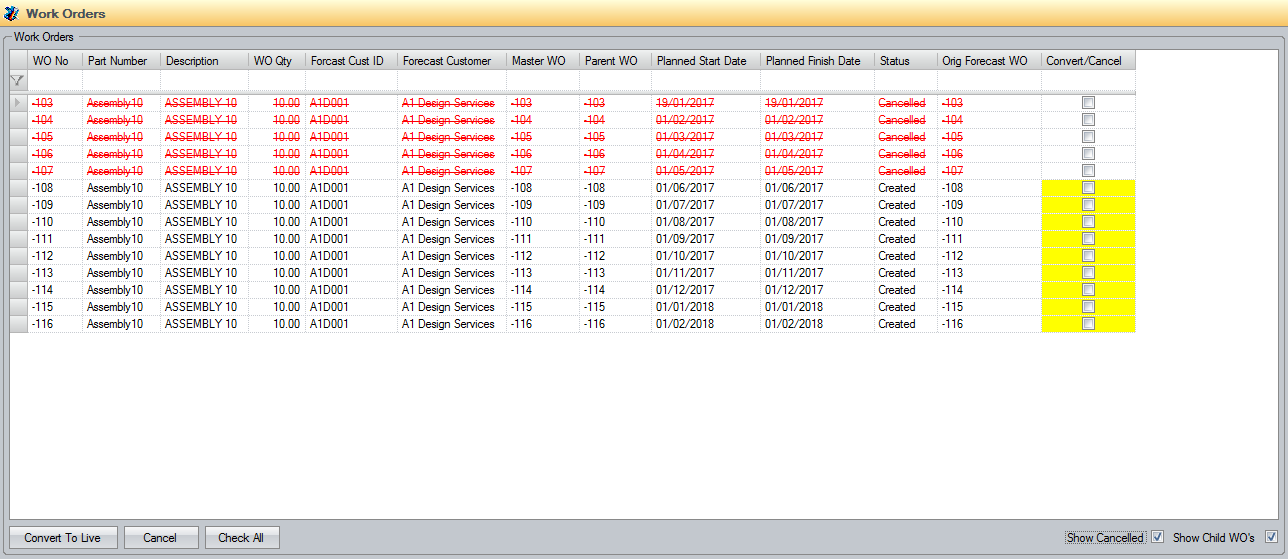Viewport: 1288px width, 559px height.
Task: Click the Planned Start Date filter cell
Action: click(x=706, y=80)
